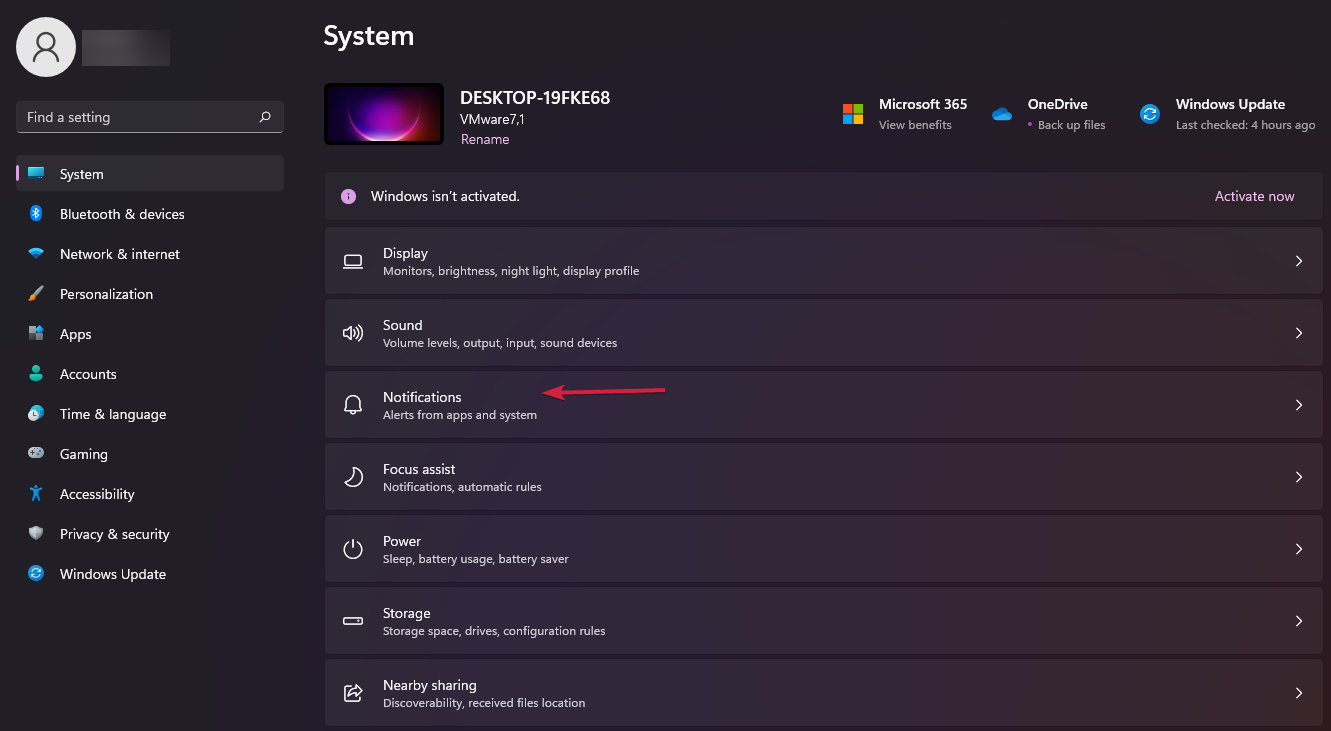Open Focus assist via its chevron

tap(1299, 477)
